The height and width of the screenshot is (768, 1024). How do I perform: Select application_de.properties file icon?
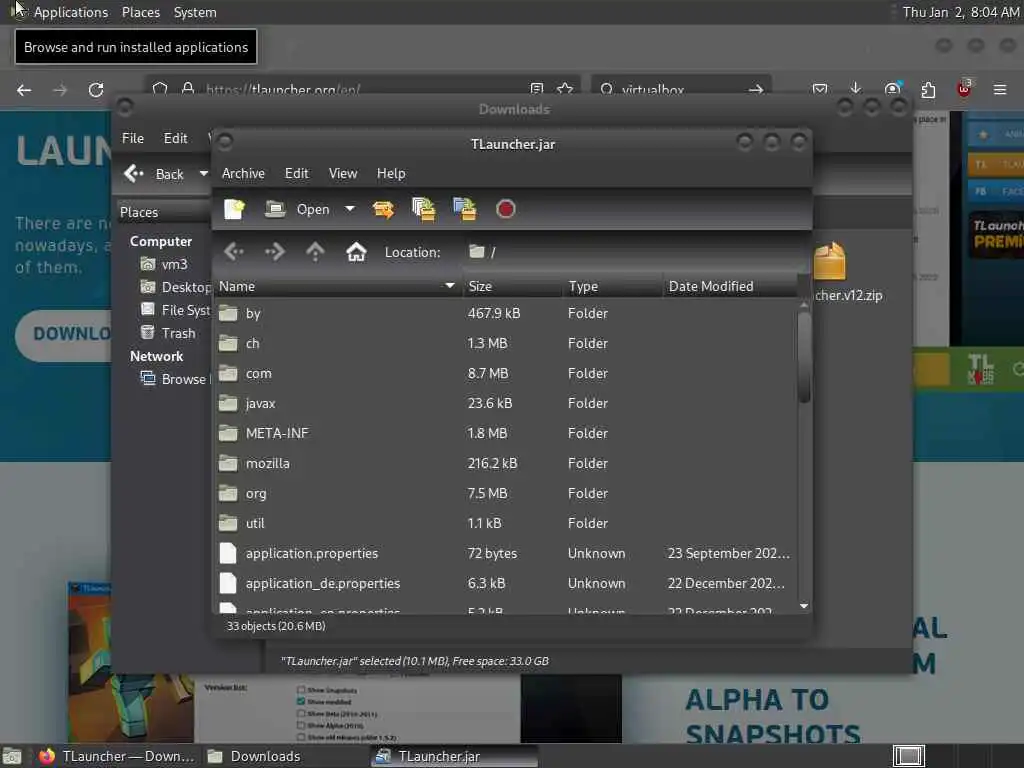pos(228,583)
